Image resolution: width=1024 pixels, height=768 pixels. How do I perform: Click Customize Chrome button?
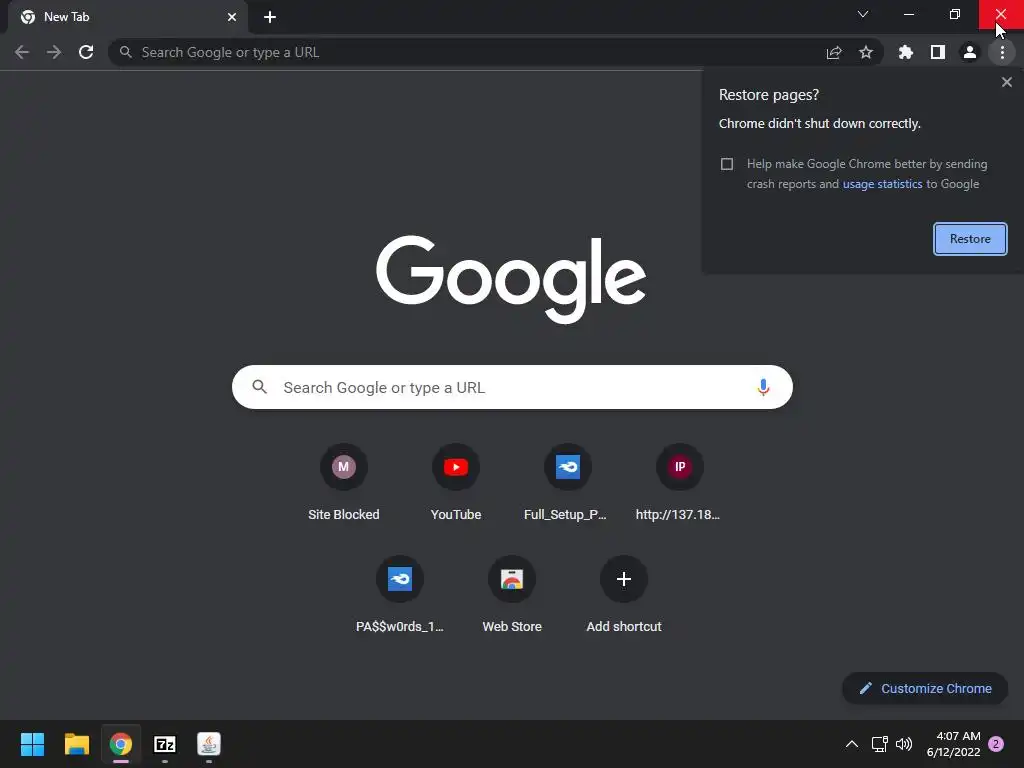click(925, 688)
